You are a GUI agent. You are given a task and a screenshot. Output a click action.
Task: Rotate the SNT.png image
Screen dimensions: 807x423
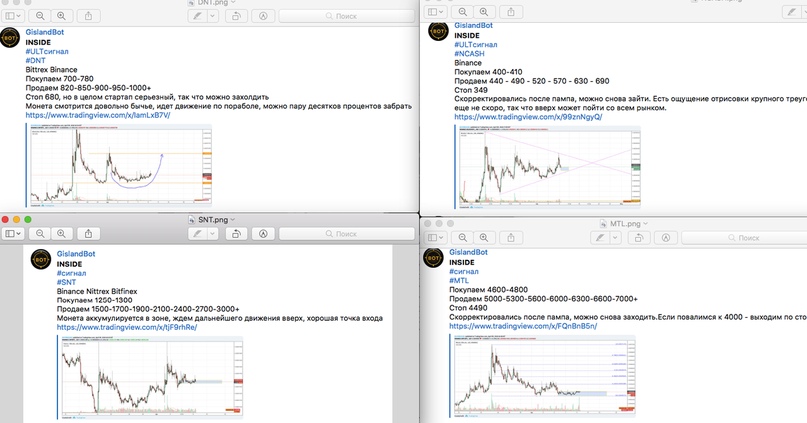click(236, 234)
